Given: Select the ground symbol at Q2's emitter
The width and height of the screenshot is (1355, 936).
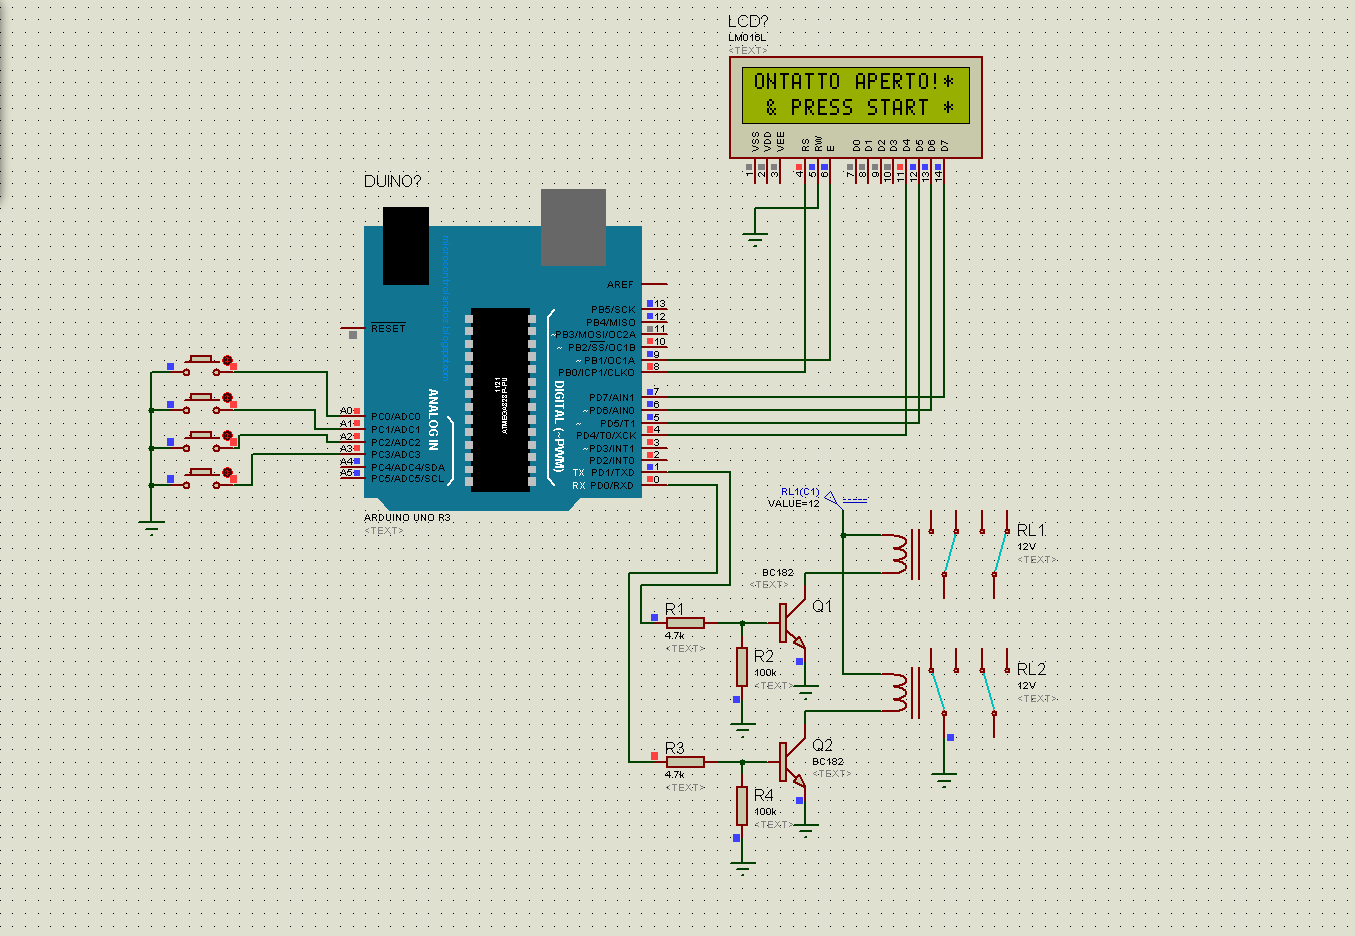Looking at the screenshot, I should click(x=807, y=828).
